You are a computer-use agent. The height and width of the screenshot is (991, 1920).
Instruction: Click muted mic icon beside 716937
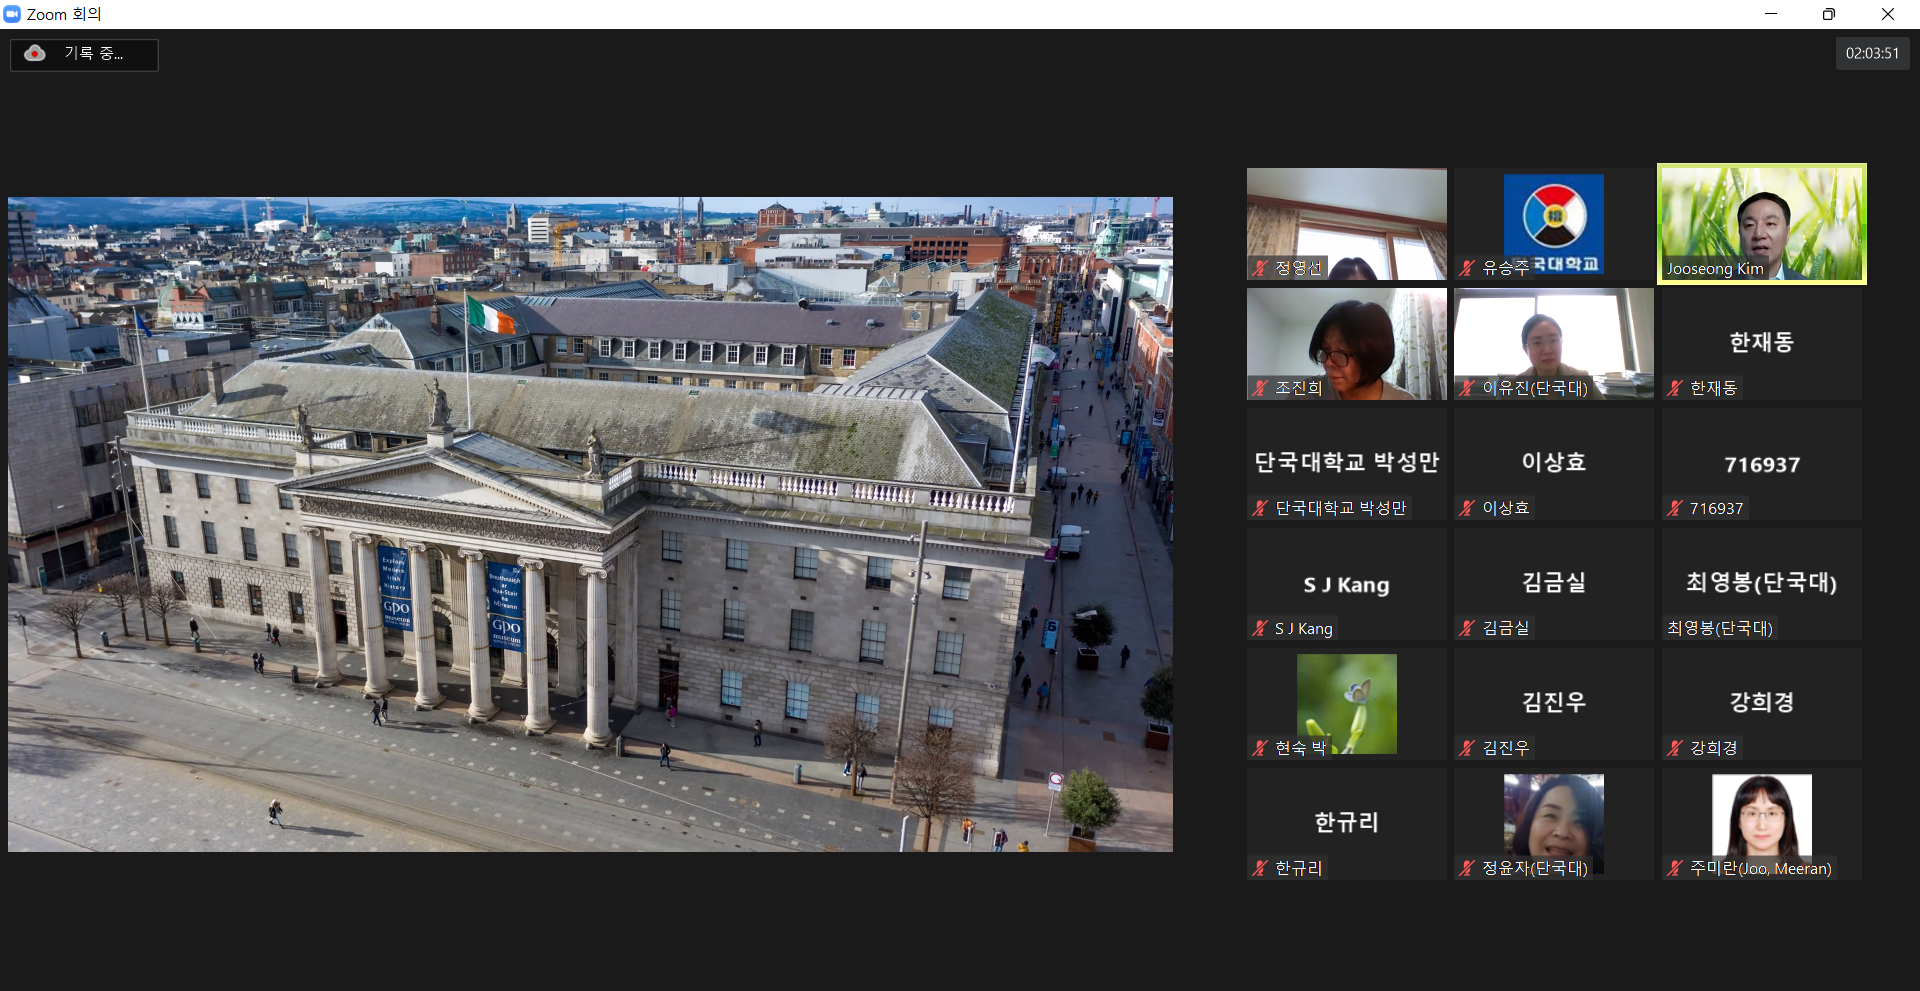(1675, 508)
